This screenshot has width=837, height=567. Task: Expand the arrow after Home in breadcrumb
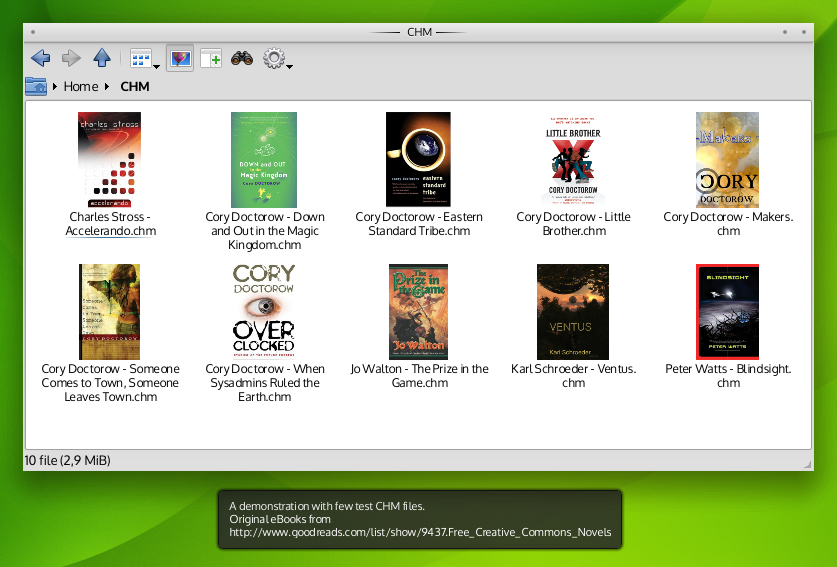coord(107,86)
